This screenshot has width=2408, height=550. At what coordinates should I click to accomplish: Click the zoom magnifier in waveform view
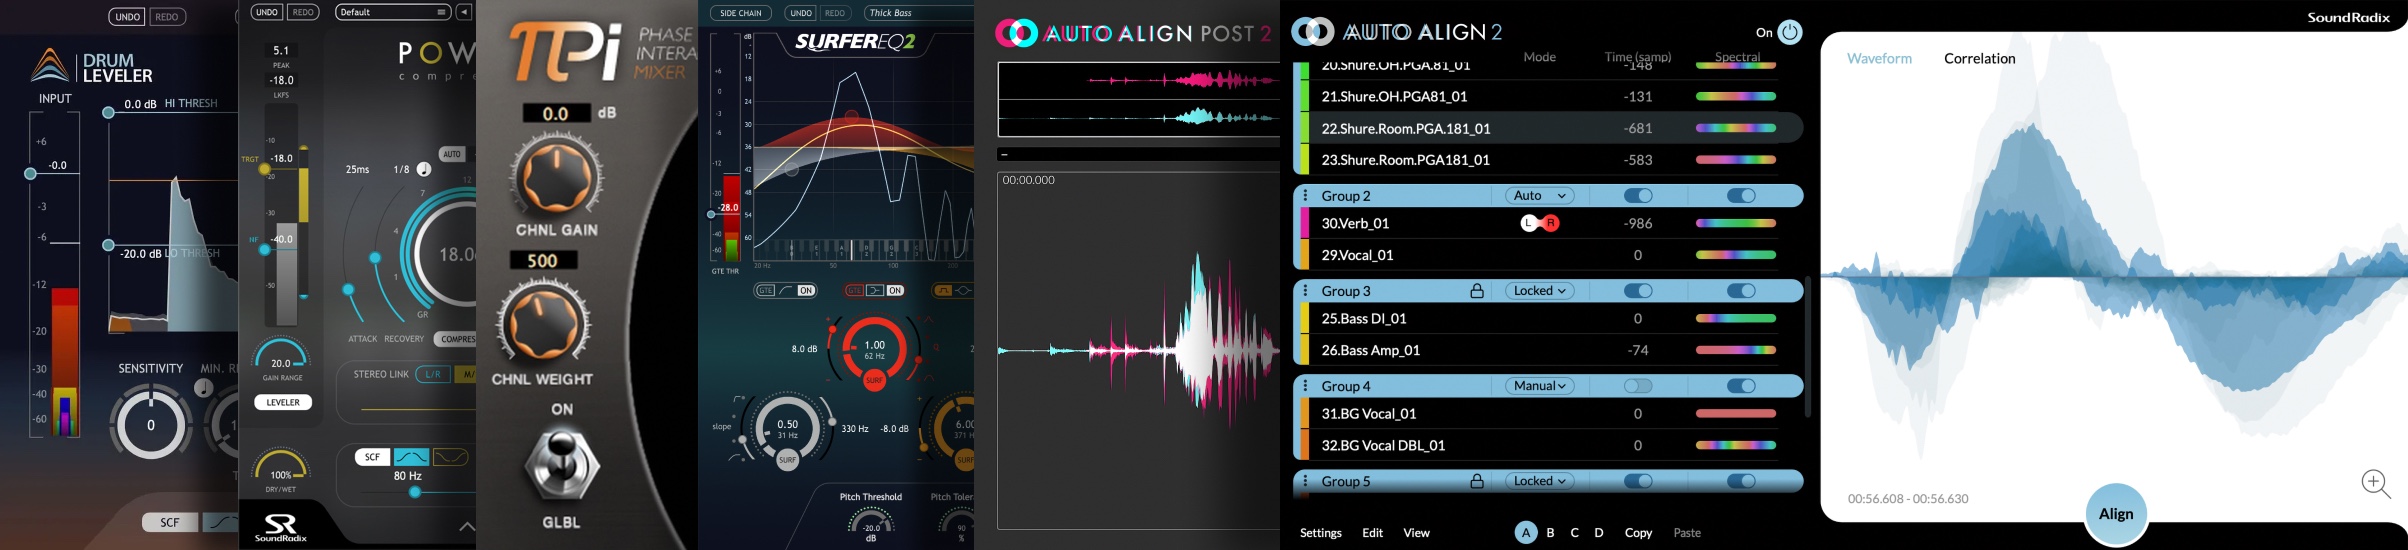coord(2375,484)
